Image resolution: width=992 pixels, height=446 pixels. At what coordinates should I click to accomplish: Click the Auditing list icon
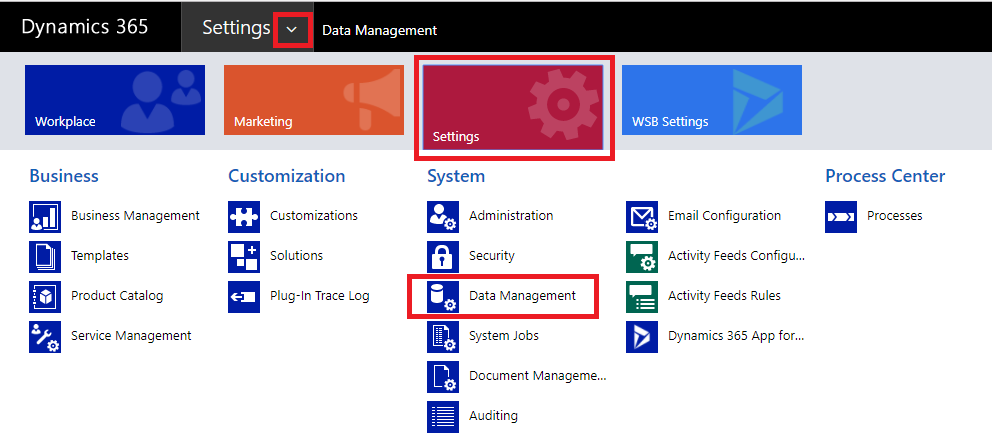click(443, 416)
